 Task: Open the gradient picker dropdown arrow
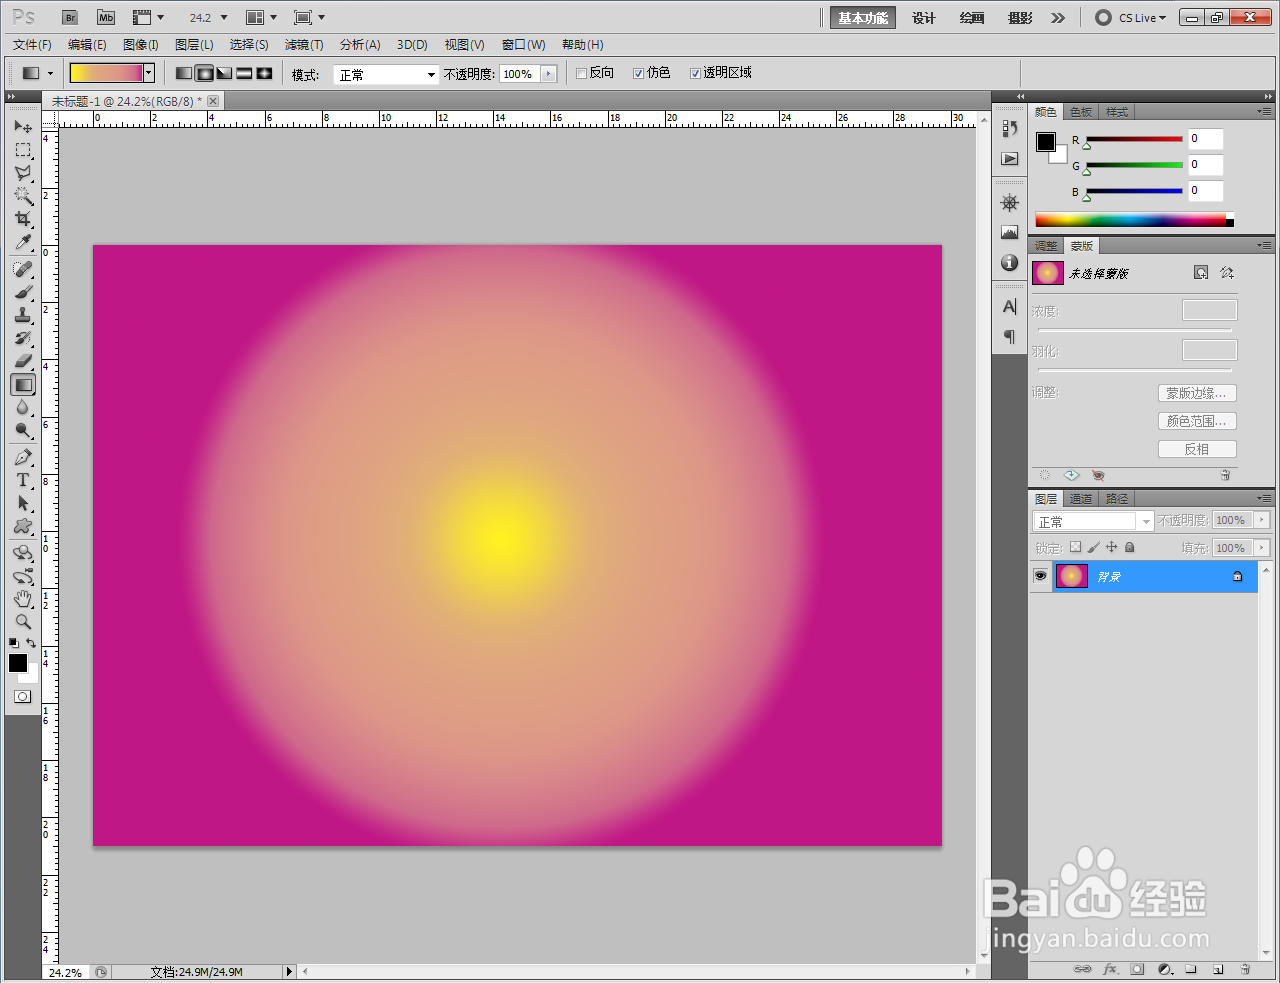click(x=149, y=73)
